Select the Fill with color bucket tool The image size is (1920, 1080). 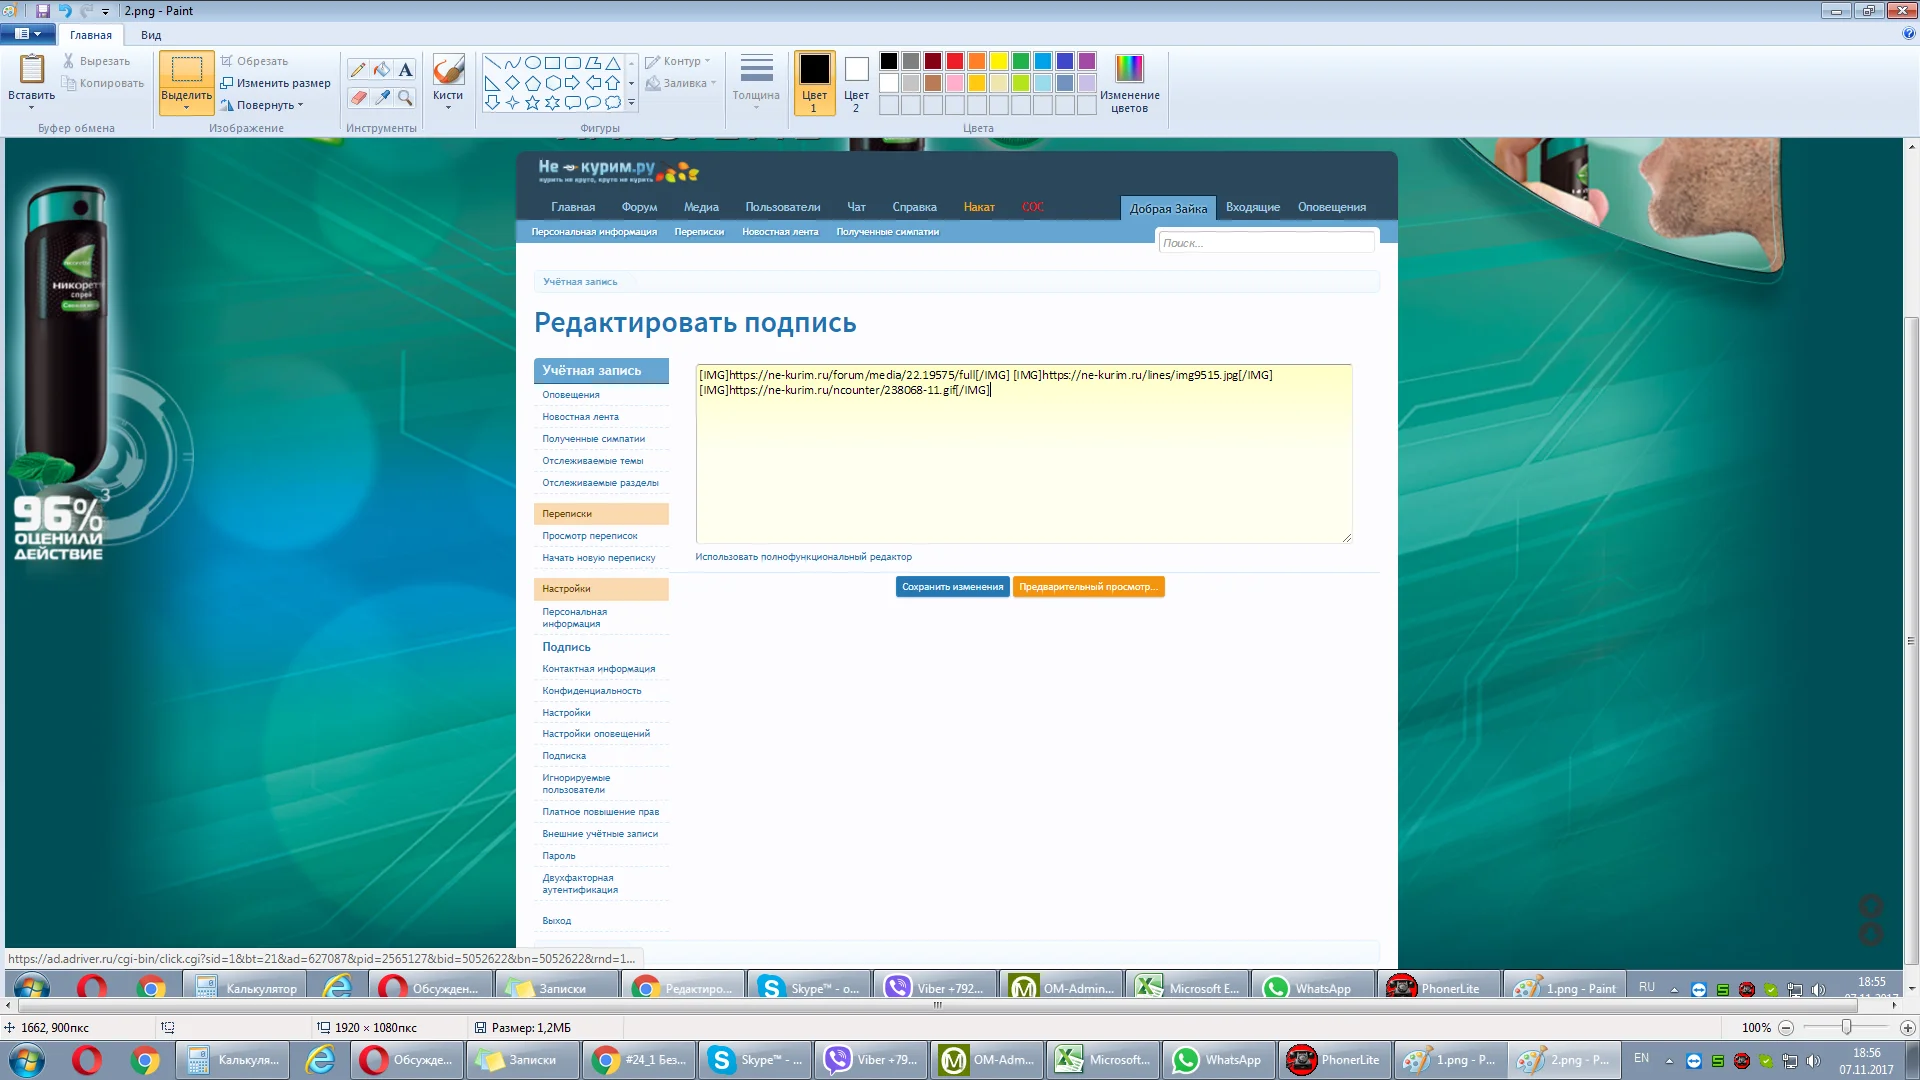[x=382, y=70]
